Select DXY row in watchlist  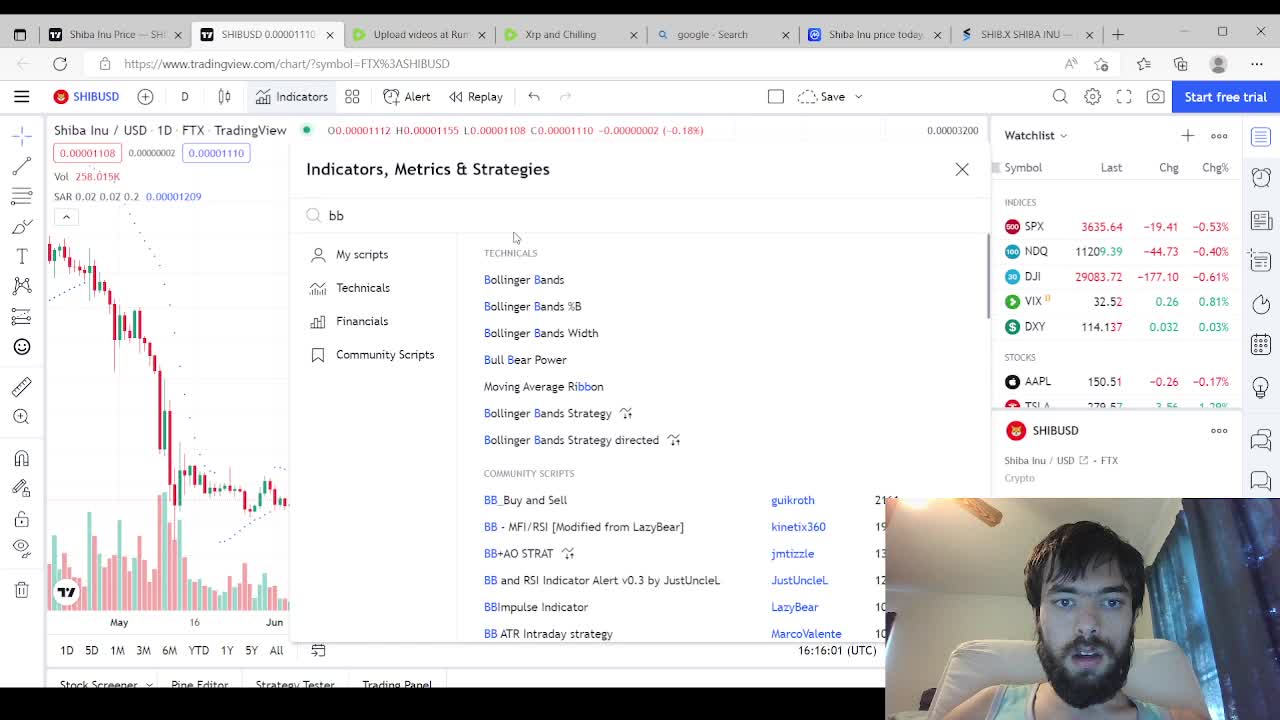(1118, 327)
